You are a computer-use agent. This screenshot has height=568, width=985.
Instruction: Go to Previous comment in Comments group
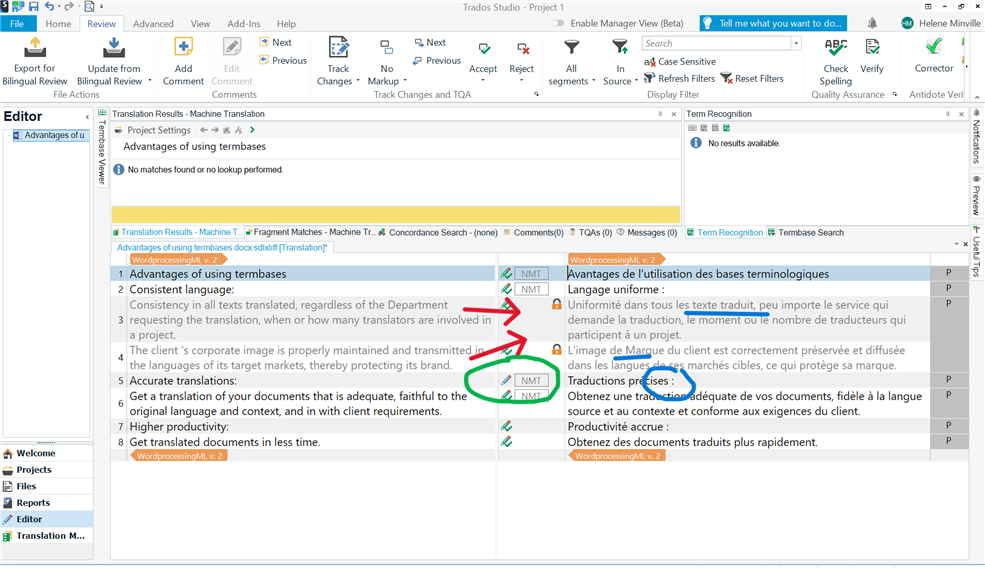283,60
